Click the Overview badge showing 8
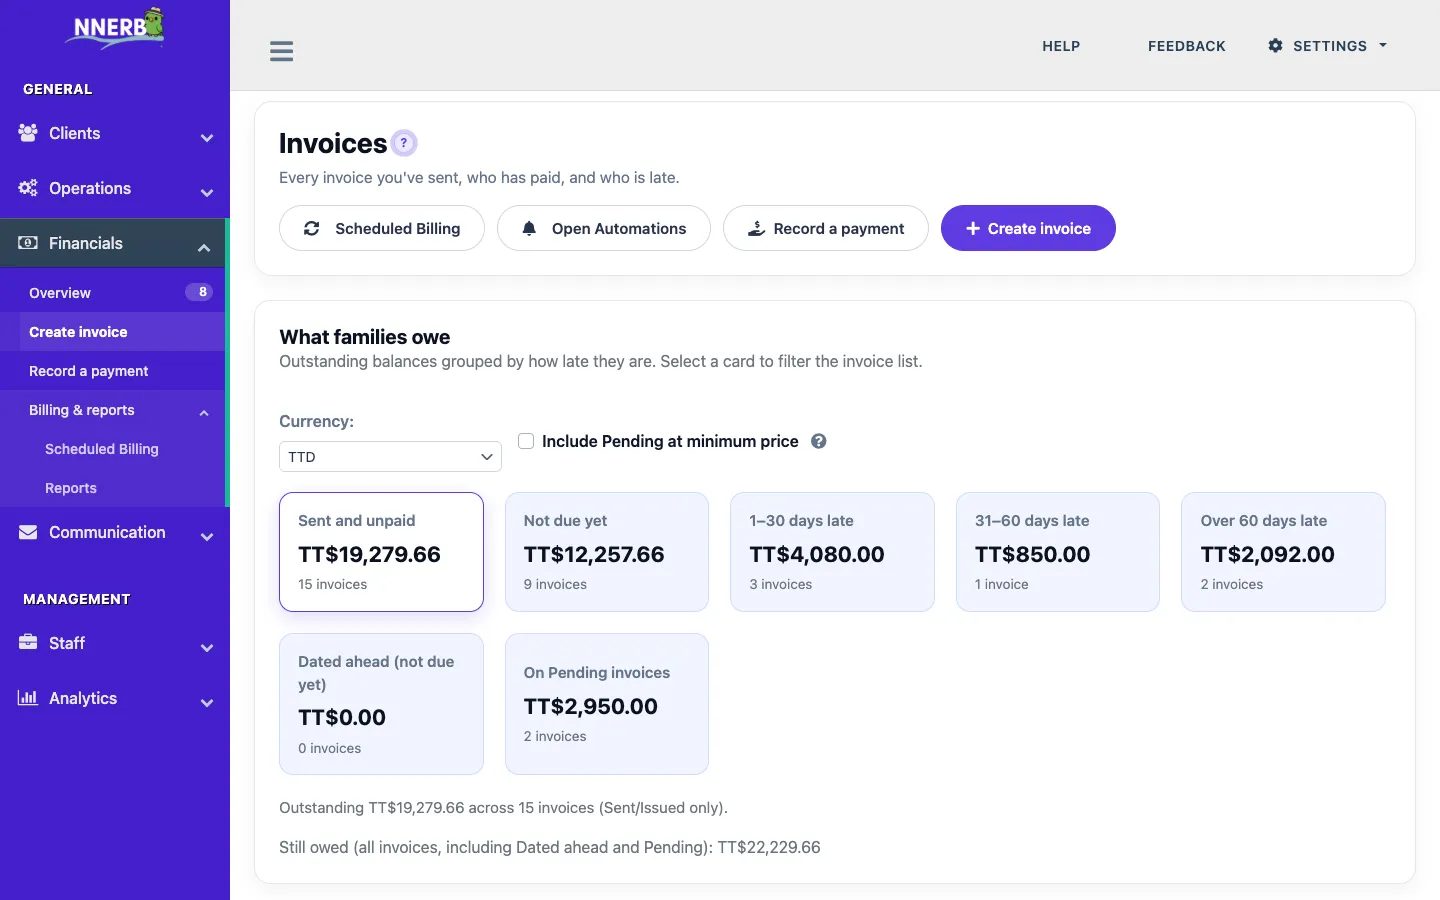This screenshot has height=900, width=1440. 199,292
